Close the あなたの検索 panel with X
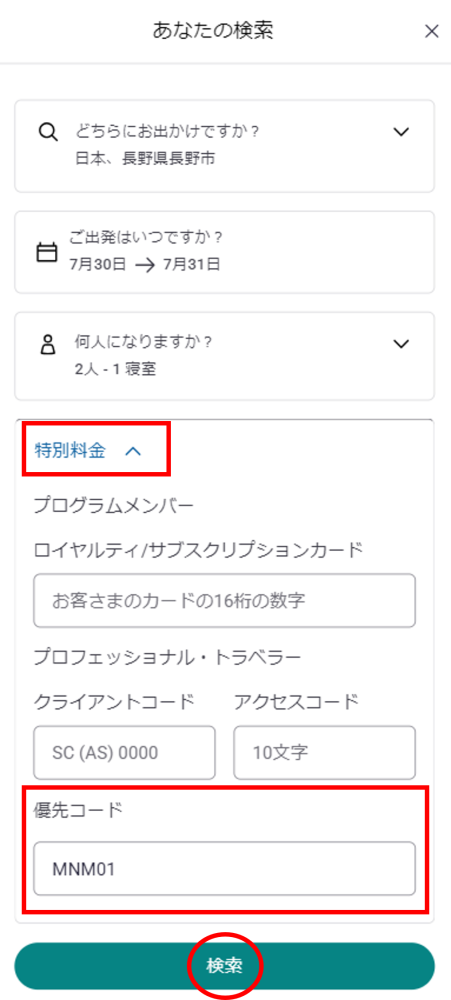 click(x=432, y=32)
